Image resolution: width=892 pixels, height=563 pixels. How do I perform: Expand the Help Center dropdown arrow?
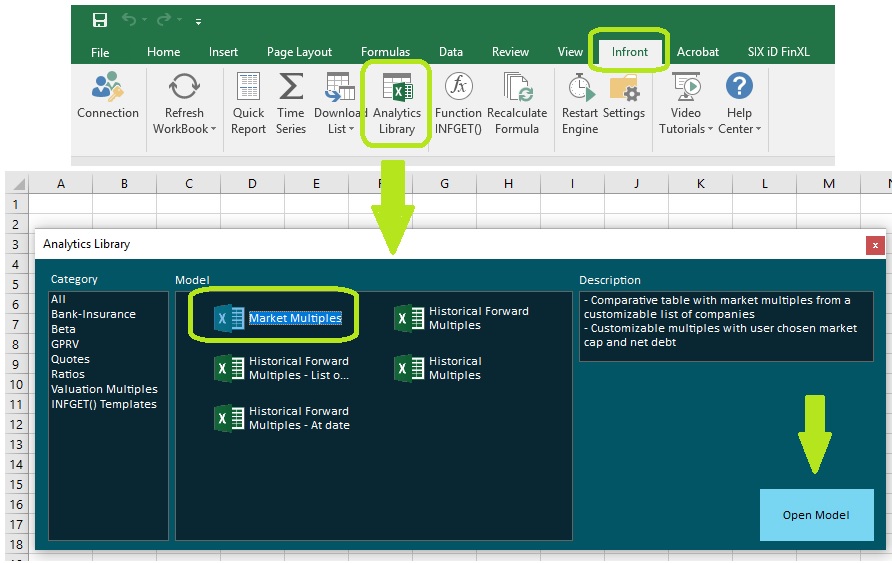pyautogui.click(x=758, y=129)
